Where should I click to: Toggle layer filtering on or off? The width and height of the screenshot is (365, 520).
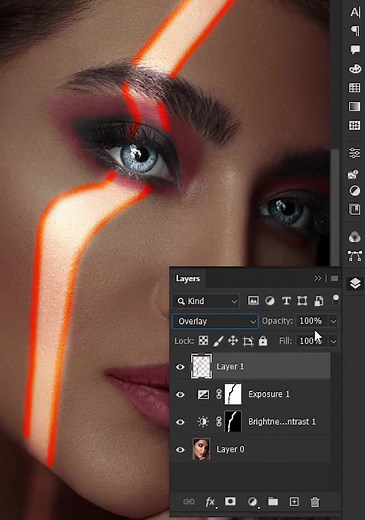click(x=336, y=299)
